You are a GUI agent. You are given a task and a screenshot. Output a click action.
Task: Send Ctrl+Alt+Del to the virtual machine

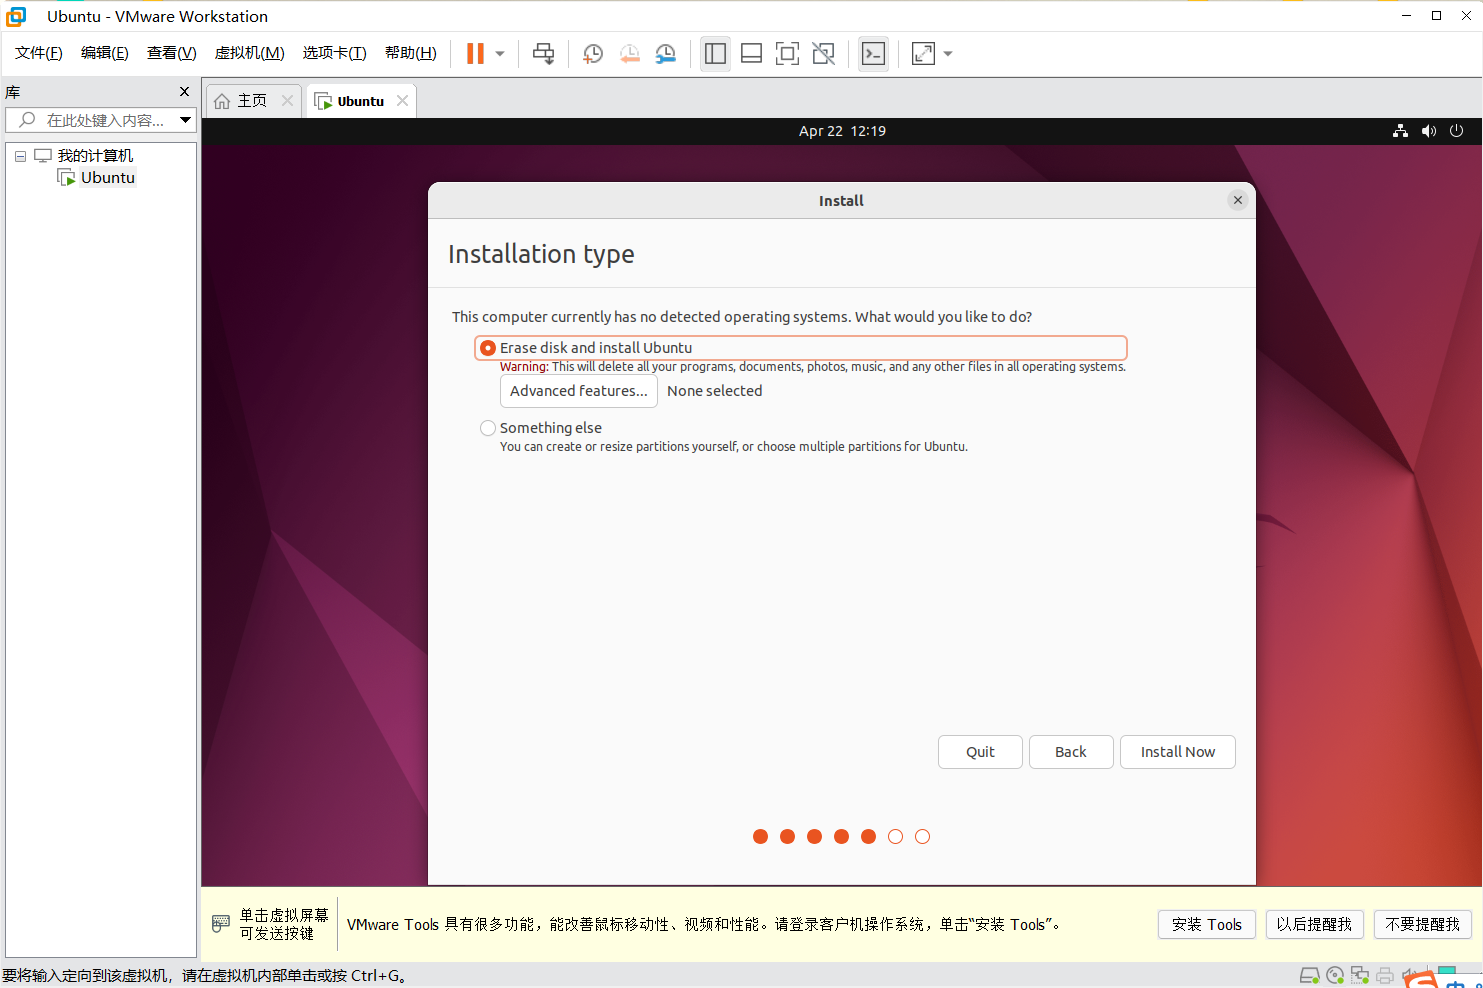543,54
